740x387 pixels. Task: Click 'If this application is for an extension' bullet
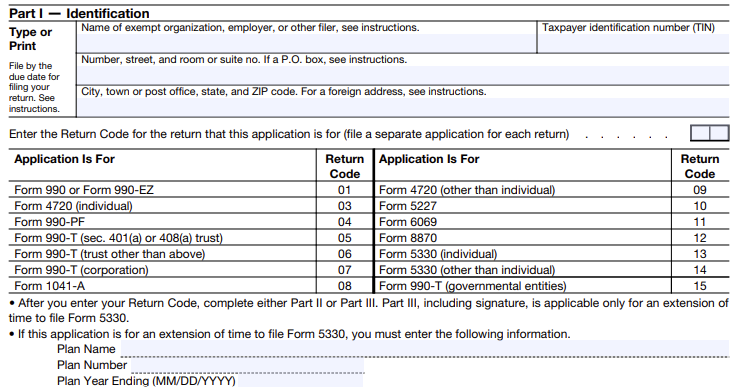[290, 334]
